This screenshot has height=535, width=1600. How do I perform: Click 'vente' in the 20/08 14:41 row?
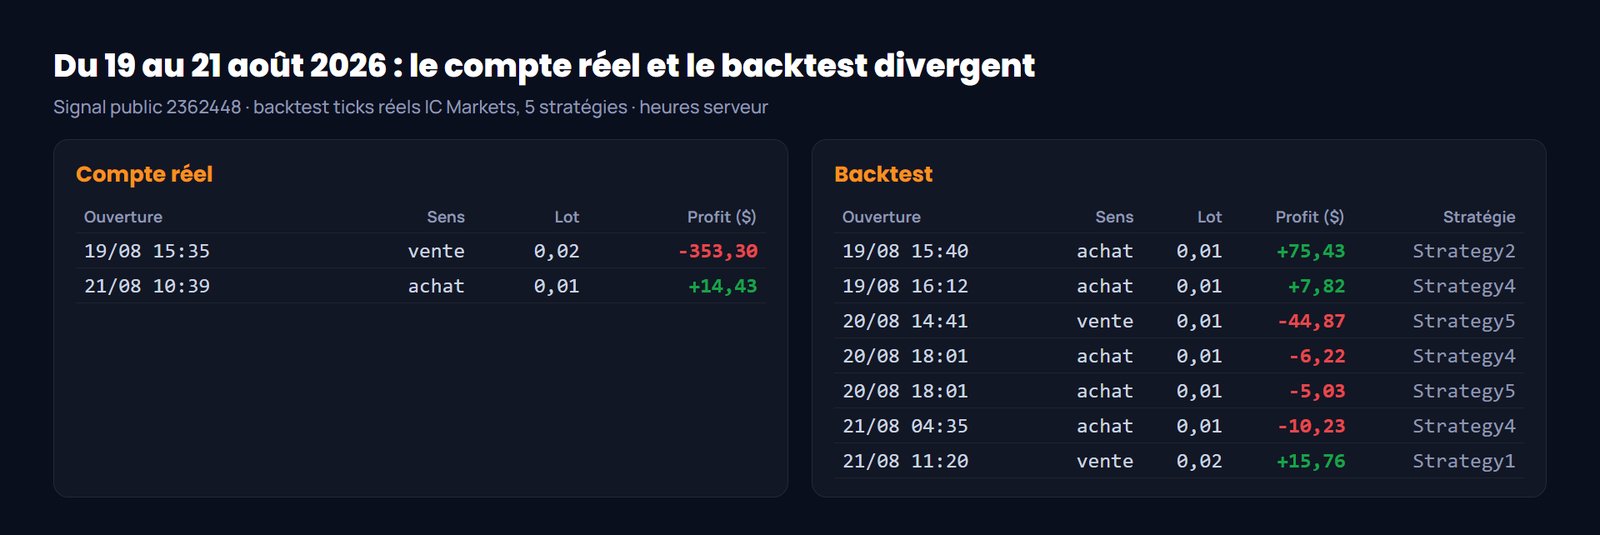pyautogui.click(x=1105, y=321)
